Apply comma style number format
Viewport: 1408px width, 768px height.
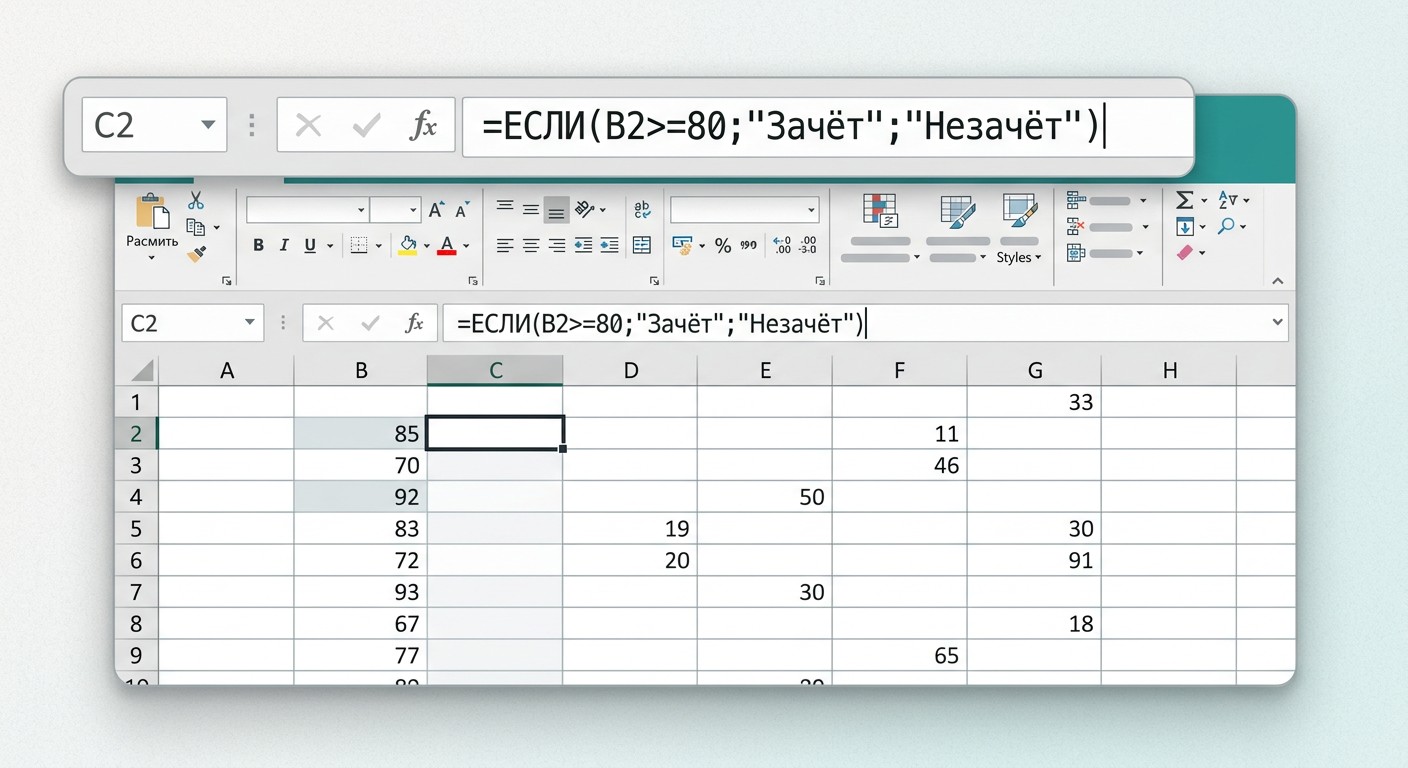[x=749, y=245]
